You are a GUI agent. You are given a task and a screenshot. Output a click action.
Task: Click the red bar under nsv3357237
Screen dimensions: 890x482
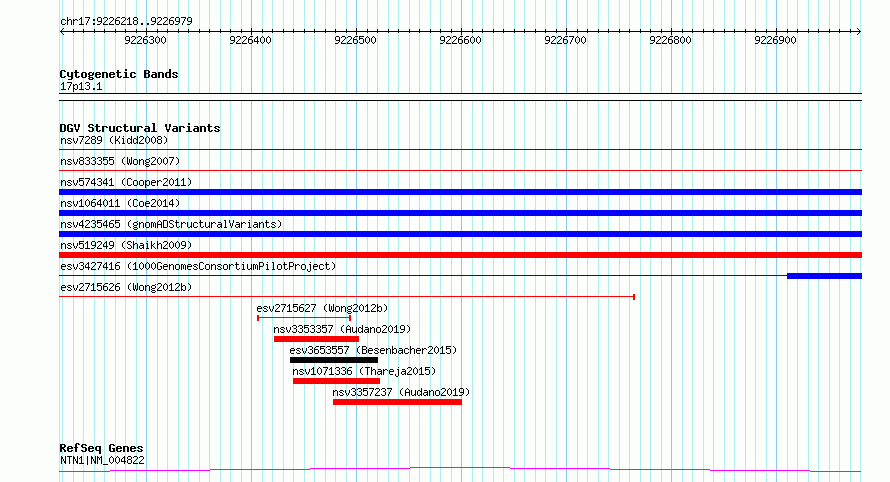(x=397, y=402)
